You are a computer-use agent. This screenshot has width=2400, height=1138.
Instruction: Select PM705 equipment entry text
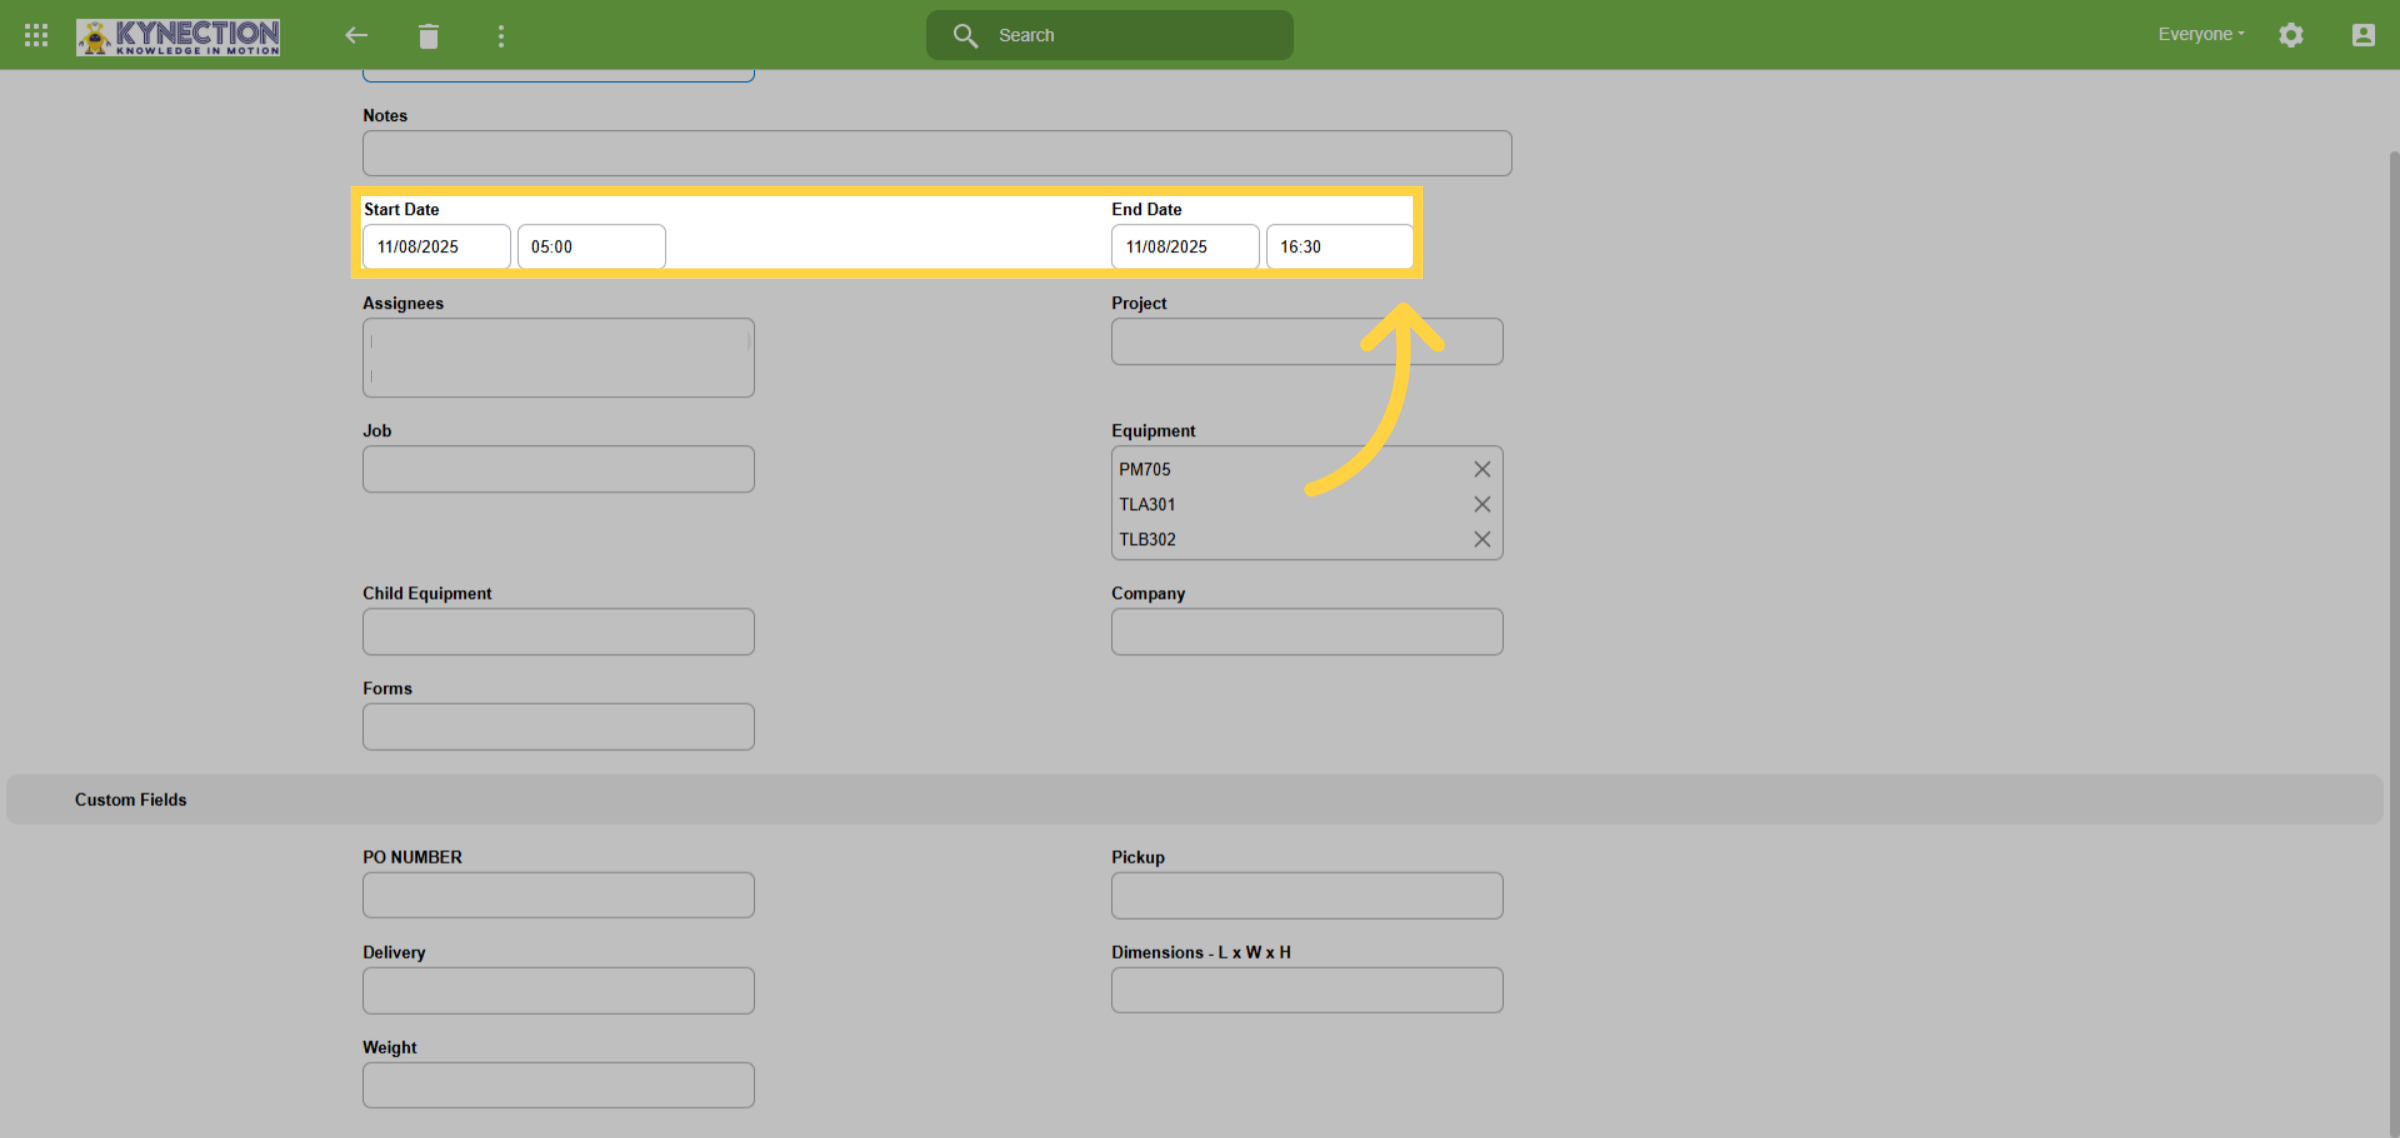click(x=1145, y=469)
